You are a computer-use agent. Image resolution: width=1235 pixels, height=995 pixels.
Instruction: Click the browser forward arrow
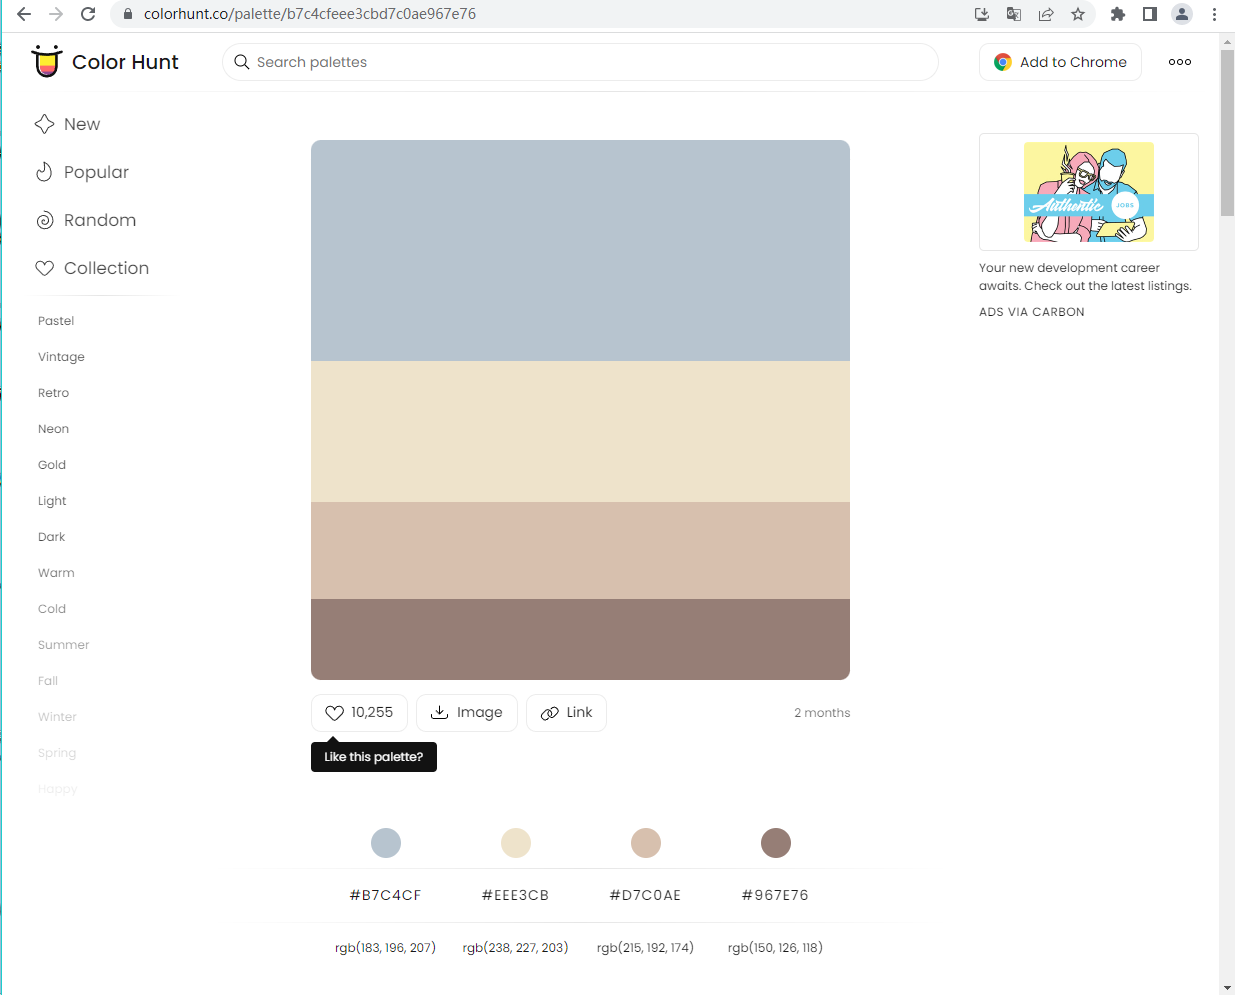point(56,14)
